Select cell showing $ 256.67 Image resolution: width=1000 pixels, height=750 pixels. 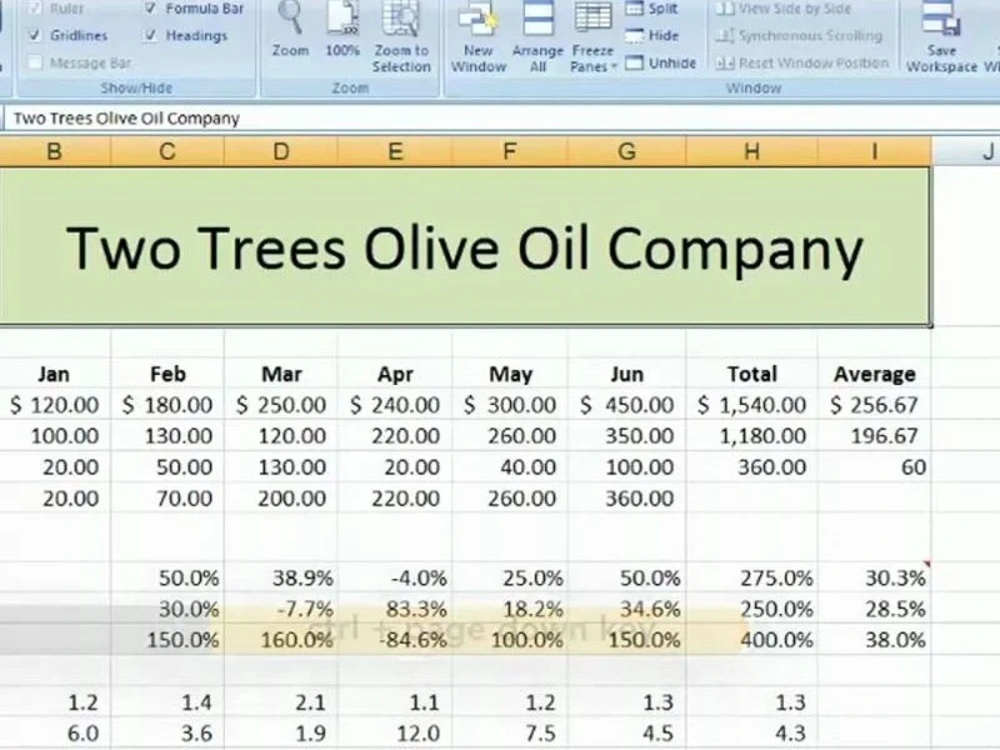pyautogui.click(x=874, y=405)
